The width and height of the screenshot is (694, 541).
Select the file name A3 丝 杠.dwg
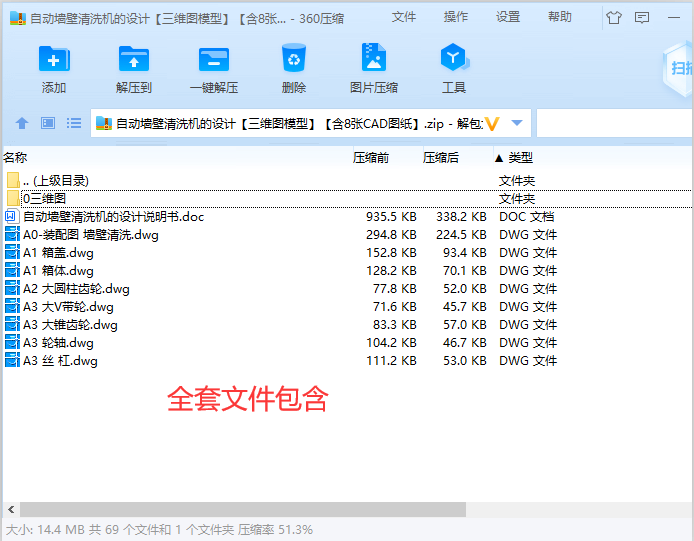click(60, 361)
